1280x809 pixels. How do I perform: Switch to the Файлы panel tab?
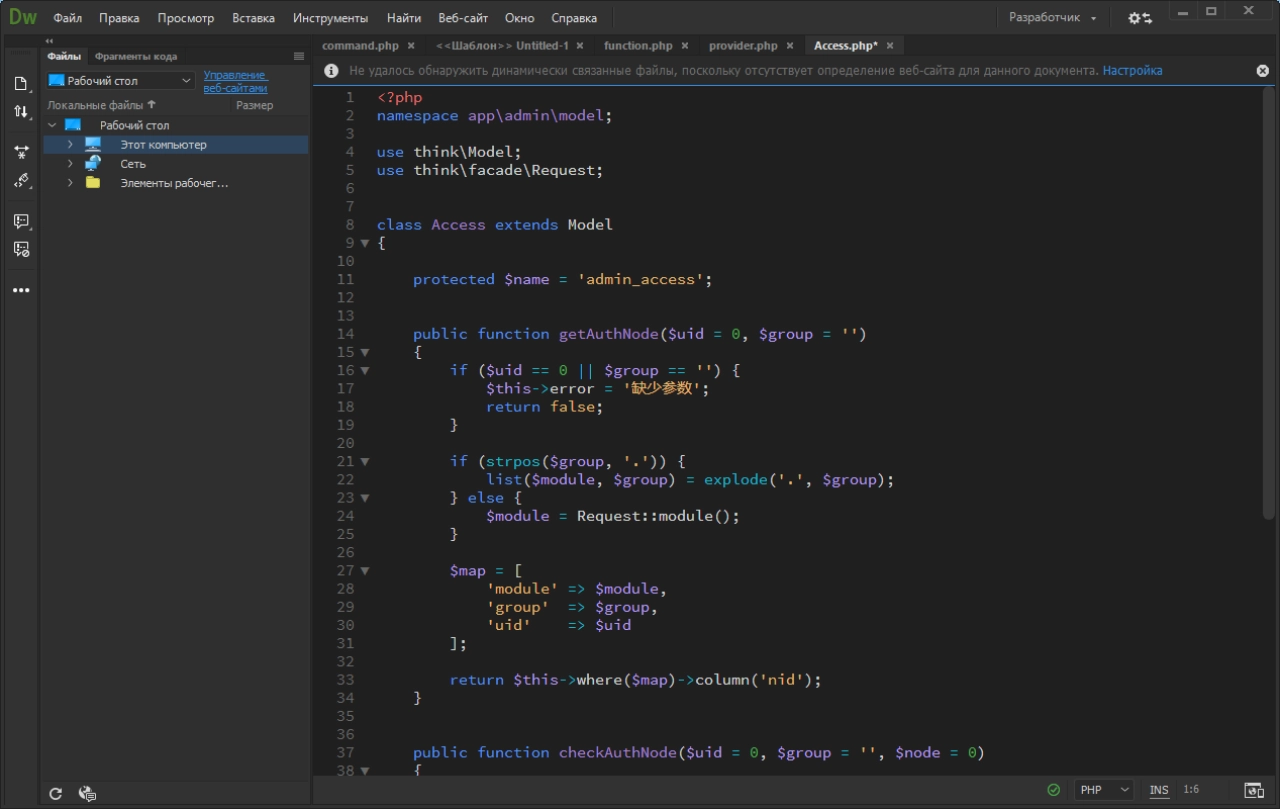point(64,56)
